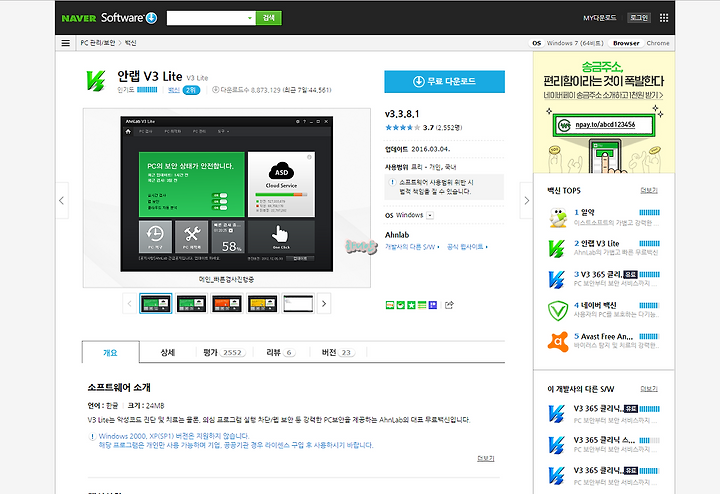This screenshot has width=720, height=494.
Task: Click inside the search input field
Action: click(x=206, y=18)
